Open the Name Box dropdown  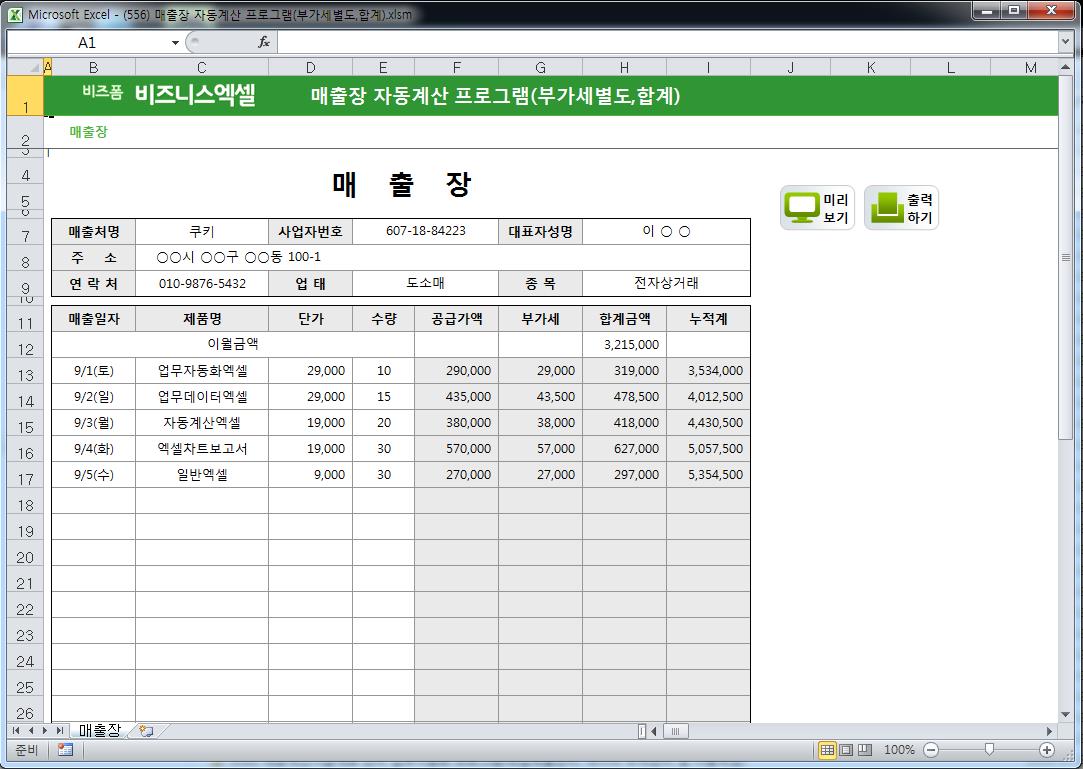[175, 43]
